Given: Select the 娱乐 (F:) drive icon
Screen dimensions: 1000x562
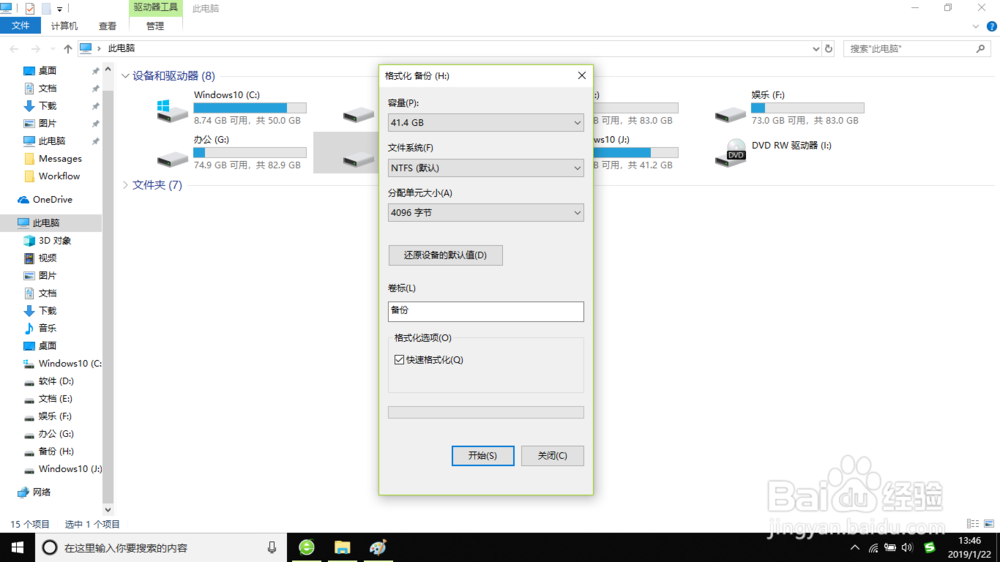Looking at the screenshot, I should (730, 114).
